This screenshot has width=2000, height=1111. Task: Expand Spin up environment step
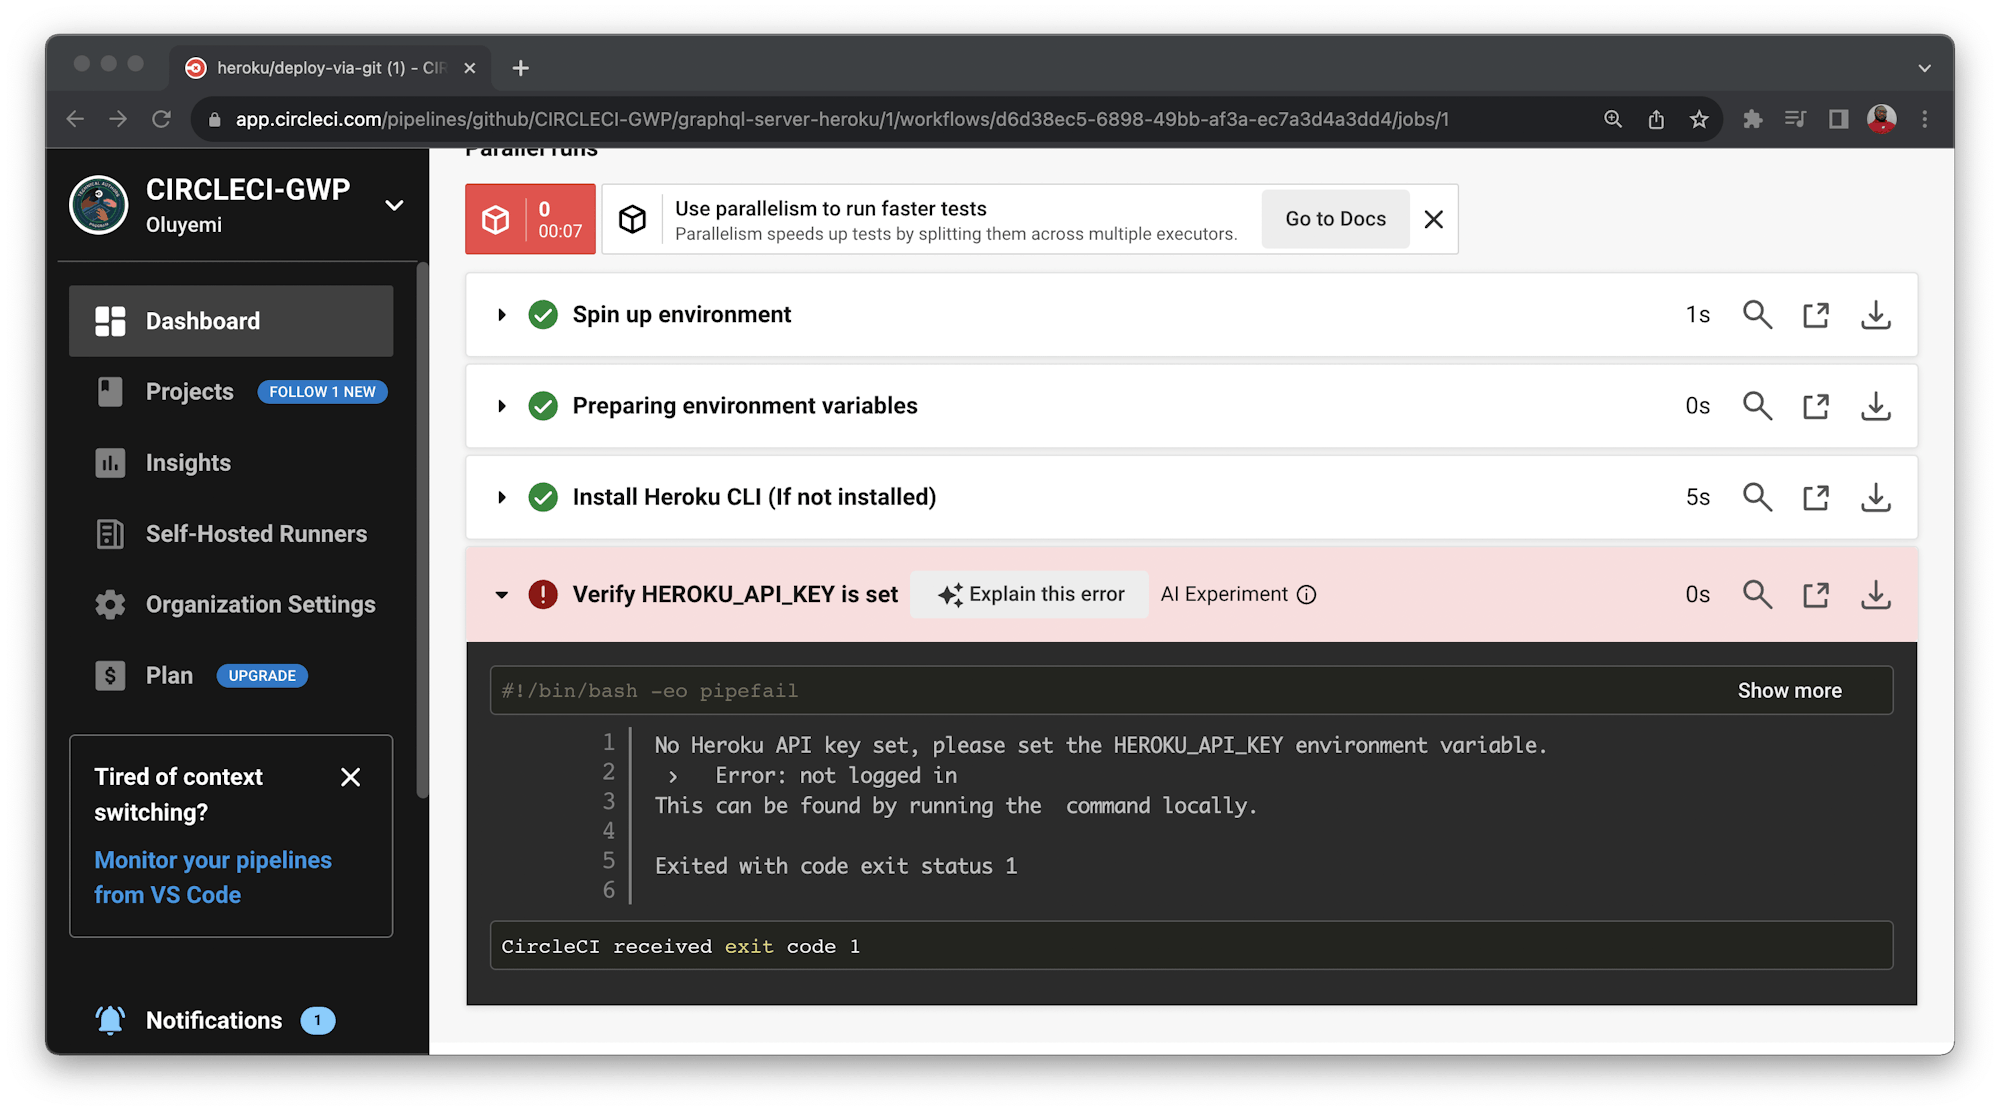pyautogui.click(x=502, y=315)
